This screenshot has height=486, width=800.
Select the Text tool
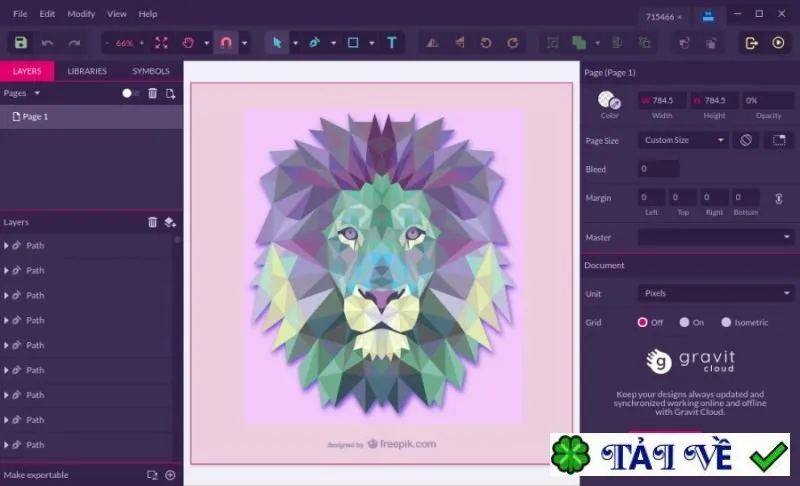pyautogui.click(x=392, y=43)
